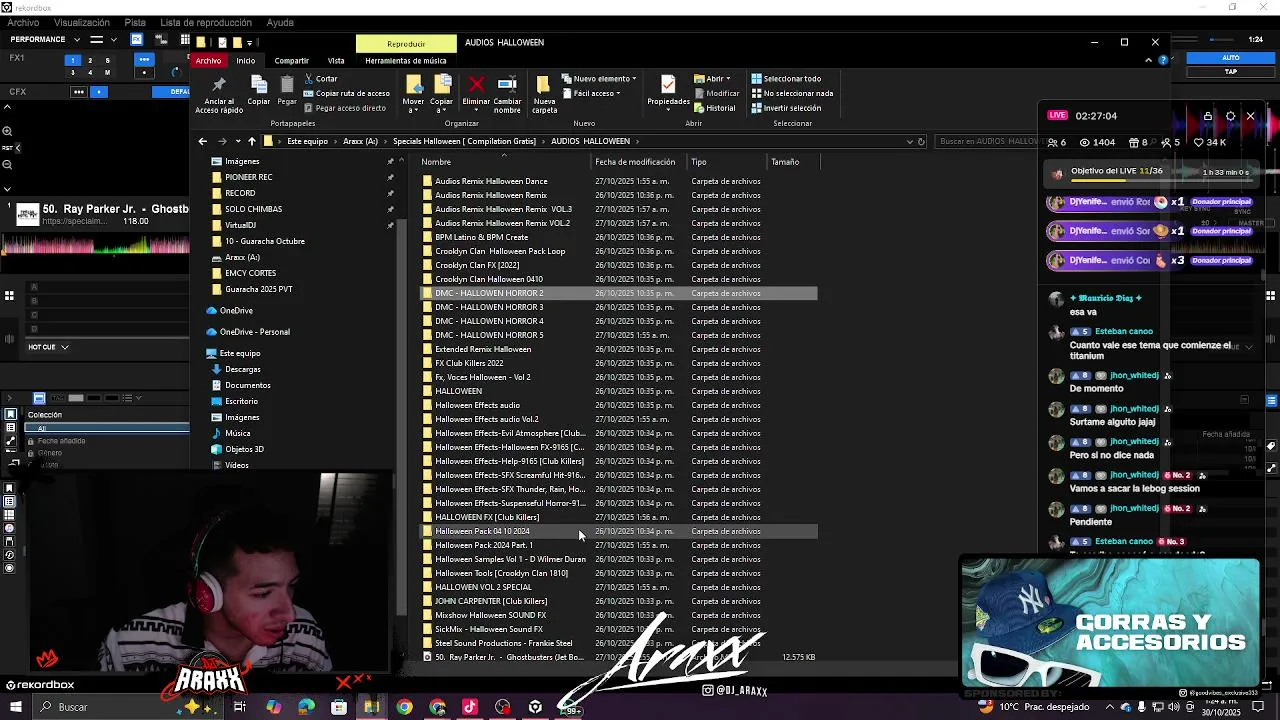1280x720 pixels.
Task: Toggle FX1 deck 1 assign button
Action: coord(72,60)
